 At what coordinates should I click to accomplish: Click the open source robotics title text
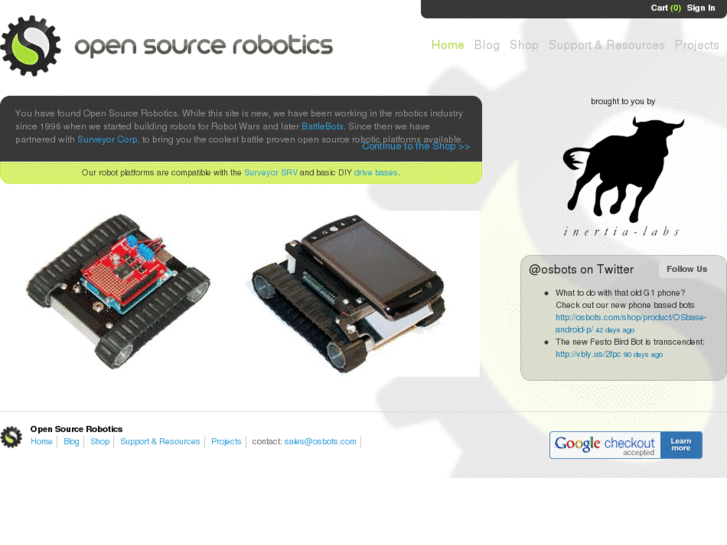point(204,45)
